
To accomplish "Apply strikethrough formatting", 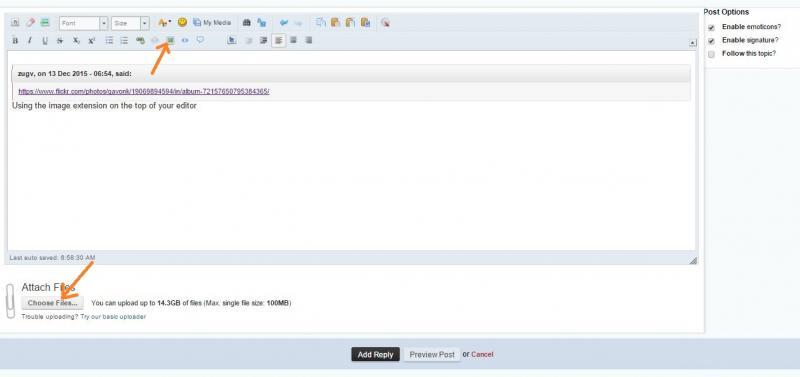I will pos(60,41).
